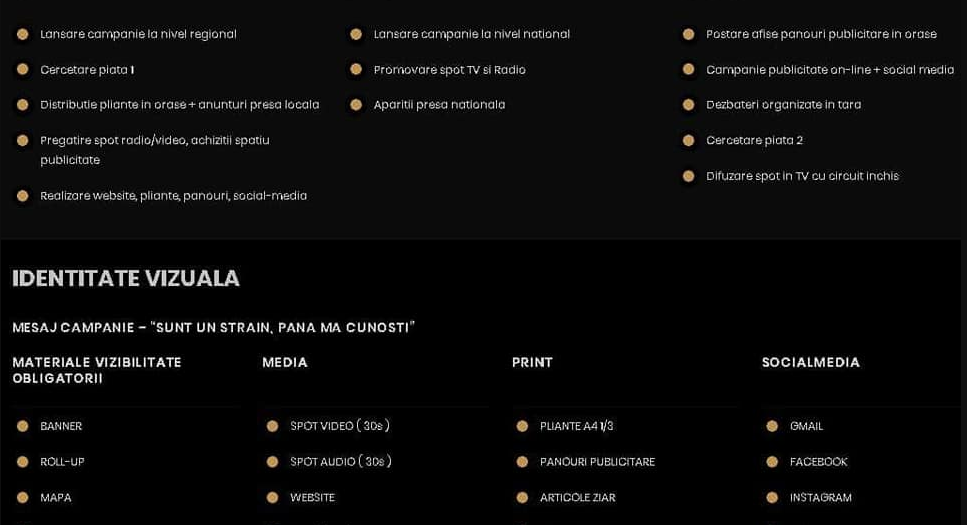The height and width of the screenshot is (525, 967).
Task: Click the gold bullet beside BANNER
Action: click(x=23, y=426)
